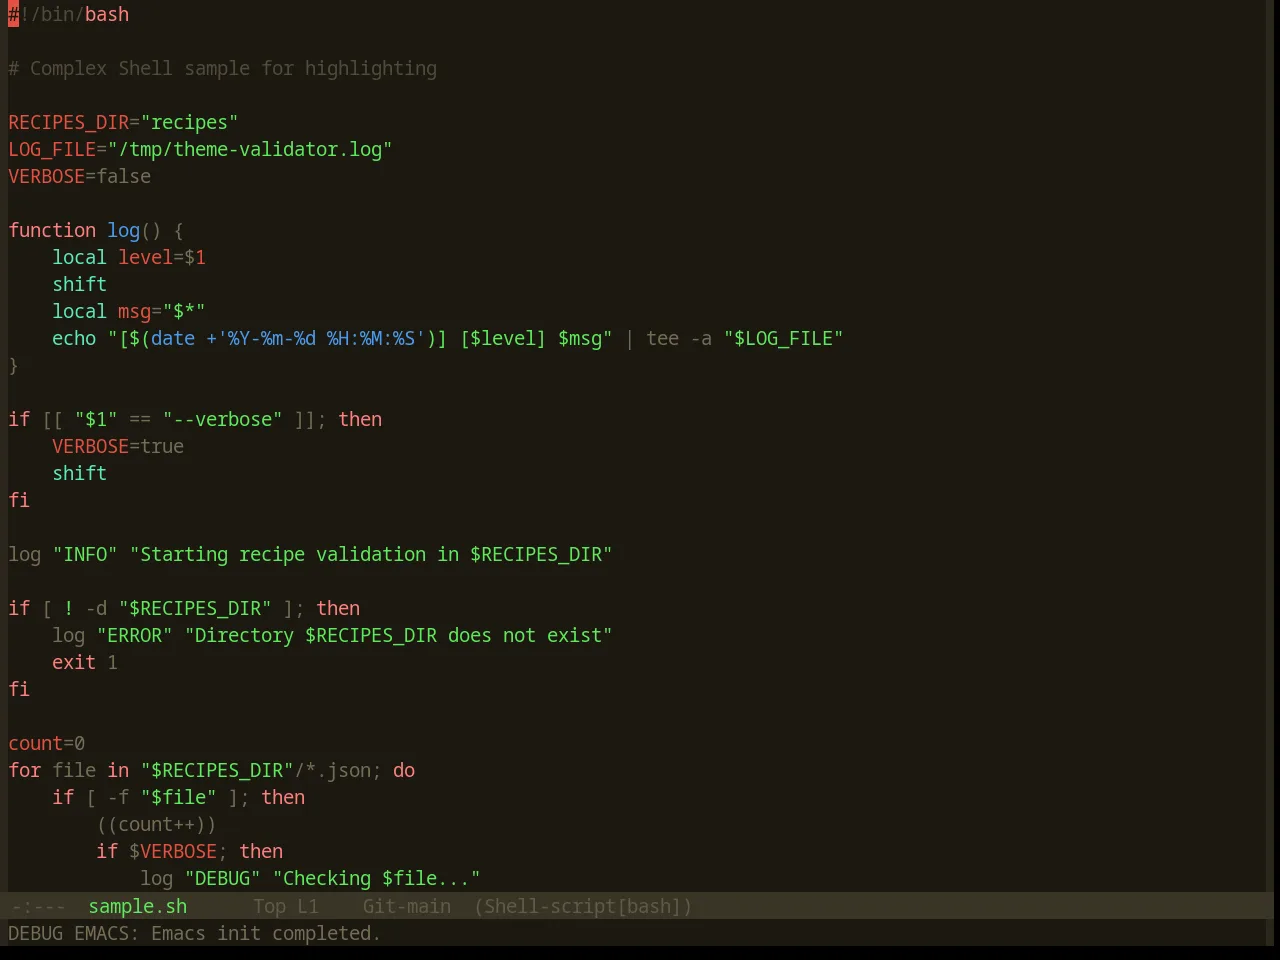1280x960 pixels.
Task: Click the string "/tmp/theme-validator.log"
Action: coord(250,149)
